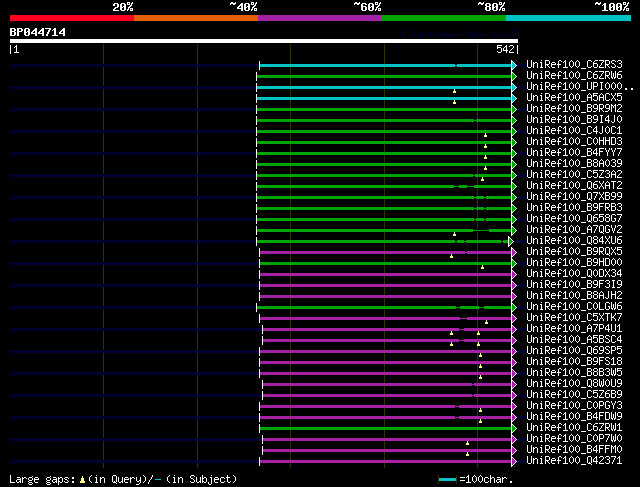The width and height of the screenshot is (640, 487).
Task: Select the UniRef100_A5BSC4 label
Action: click(574, 340)
